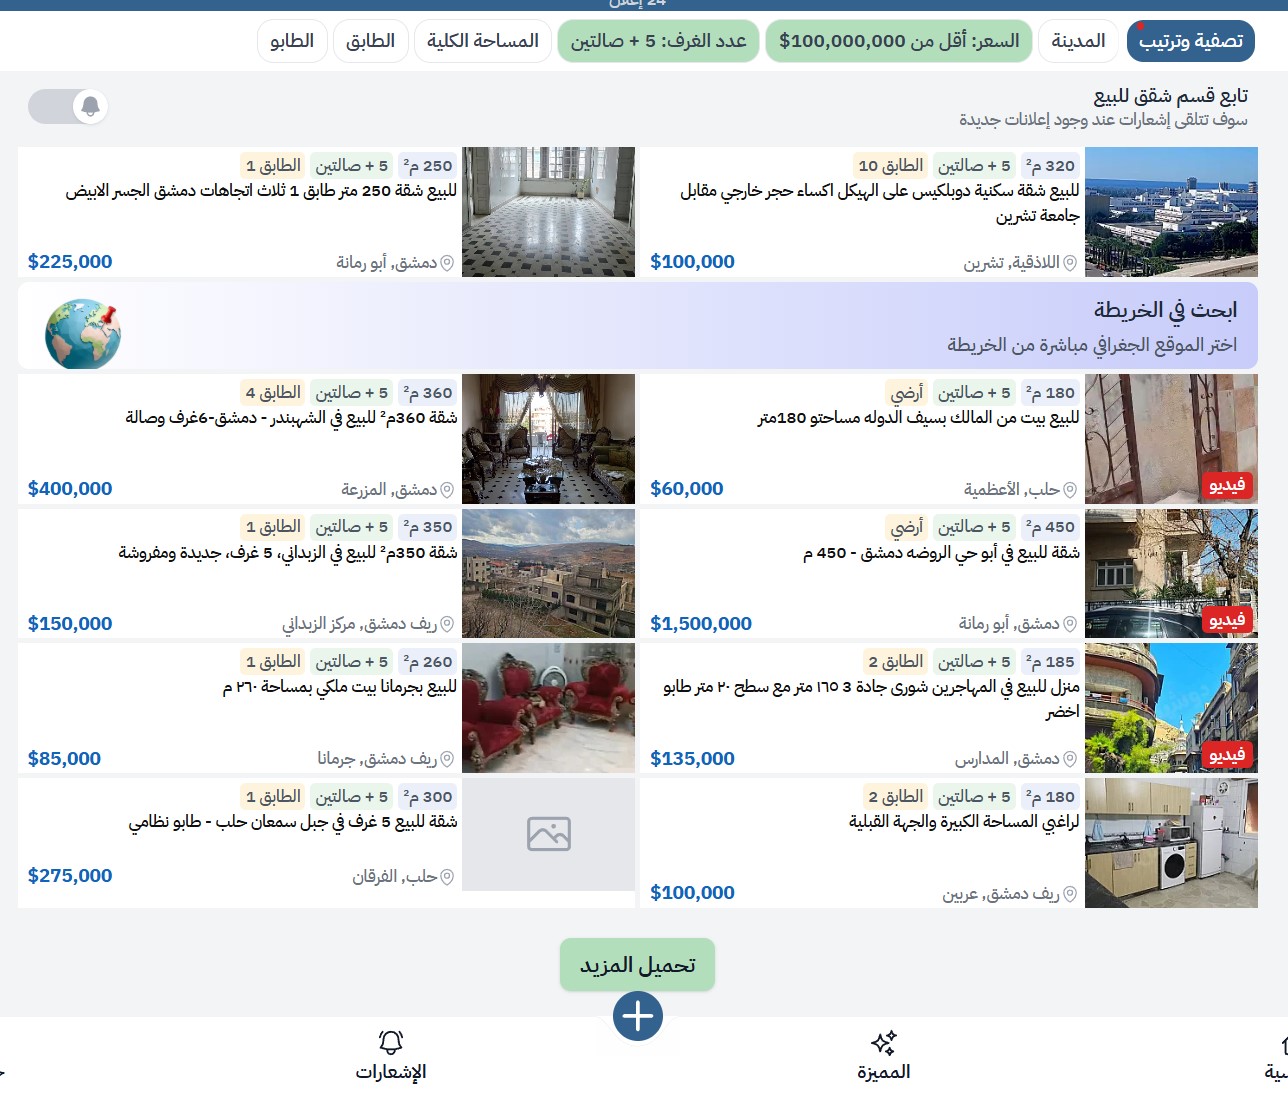Image resolution: width=1288 pixels, height=1094 pixels.
Task: Click location pin icon next to ريف دمشق, مركز الزبداني
Action: coord(448,625)
